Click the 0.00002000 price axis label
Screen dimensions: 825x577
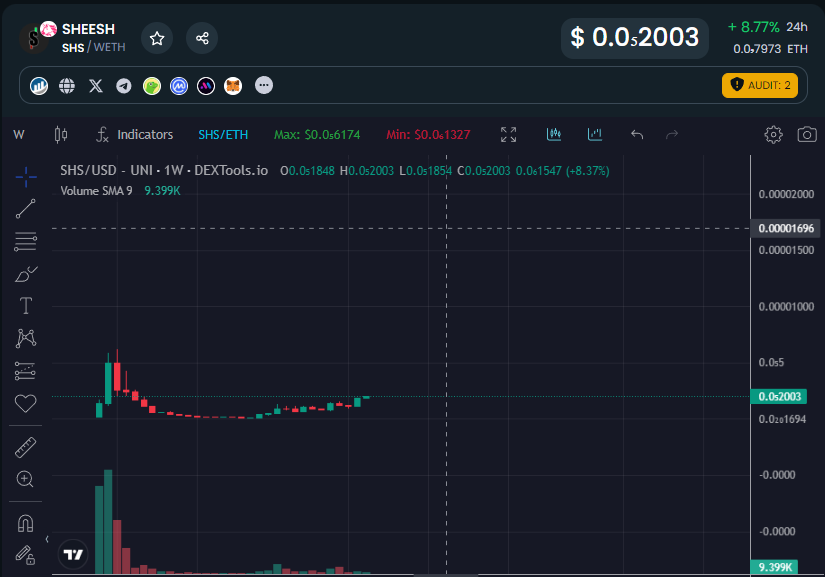[786, 194]
